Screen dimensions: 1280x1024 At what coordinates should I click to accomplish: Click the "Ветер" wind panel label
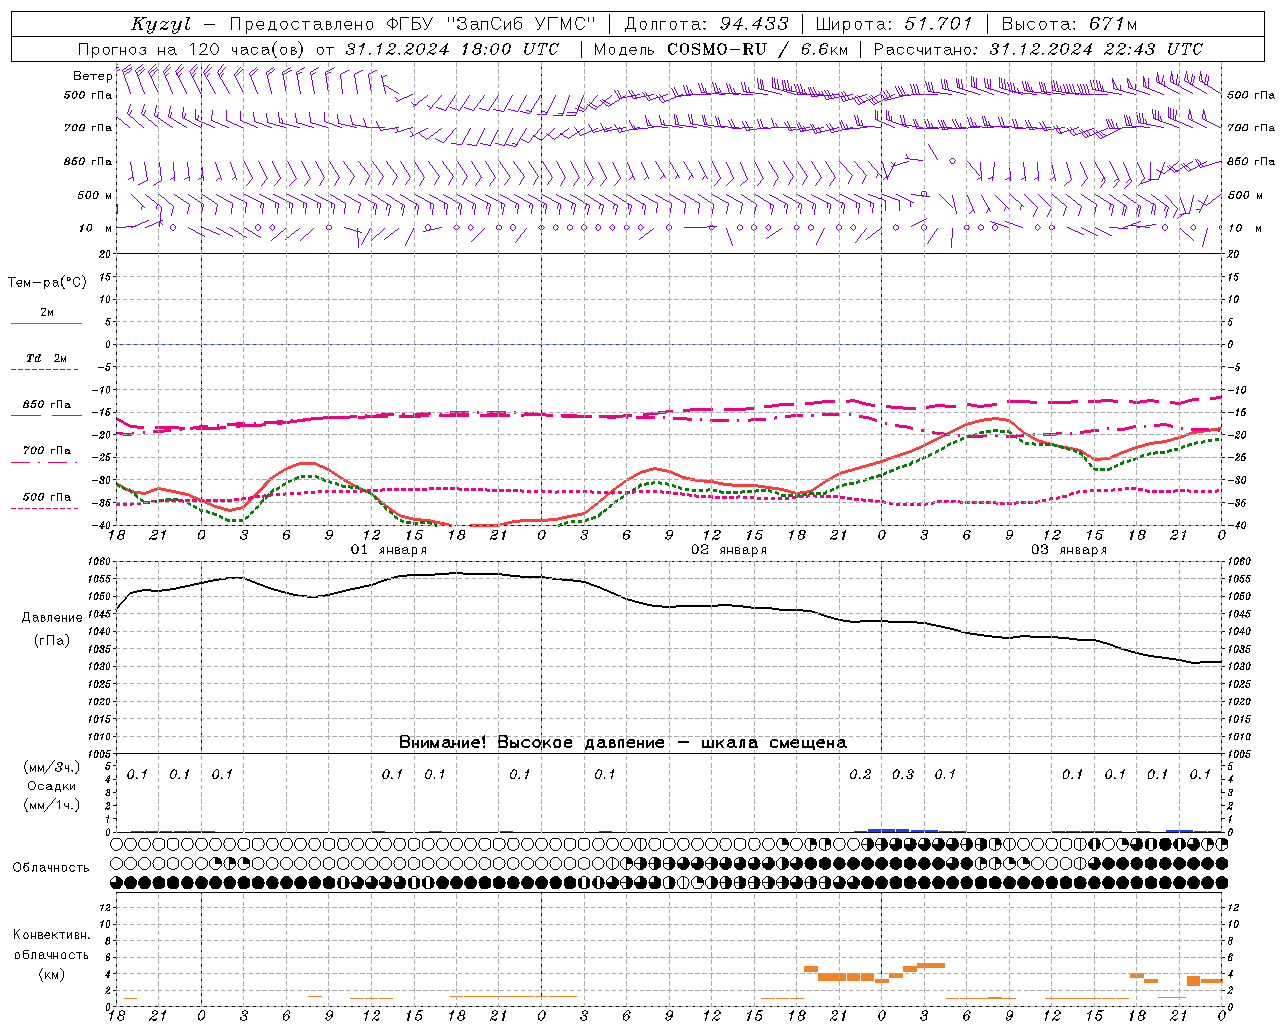tap(92, 76)
